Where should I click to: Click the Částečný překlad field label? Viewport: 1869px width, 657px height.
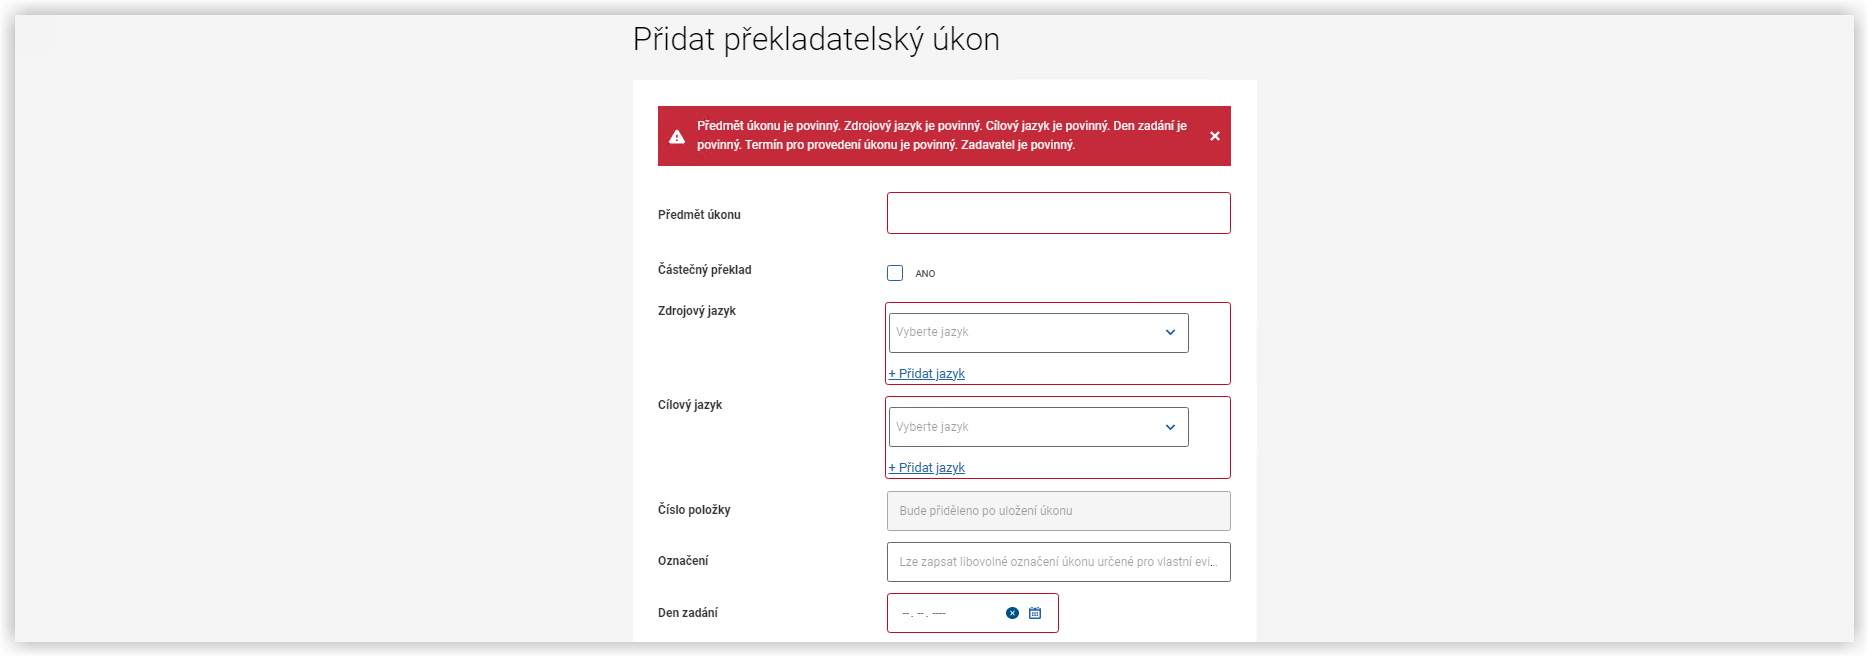(x=704, y=270)
